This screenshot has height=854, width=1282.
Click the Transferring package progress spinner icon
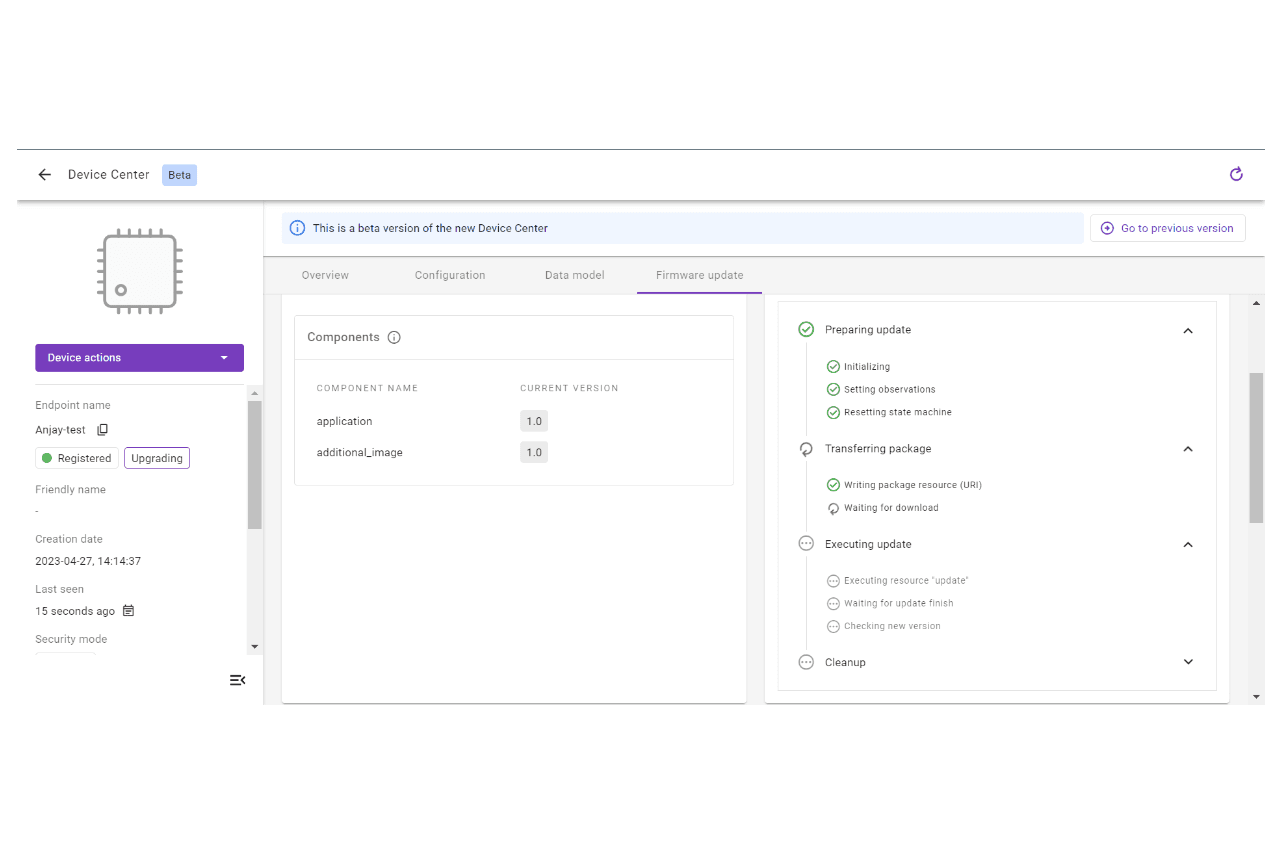[806, 449]
